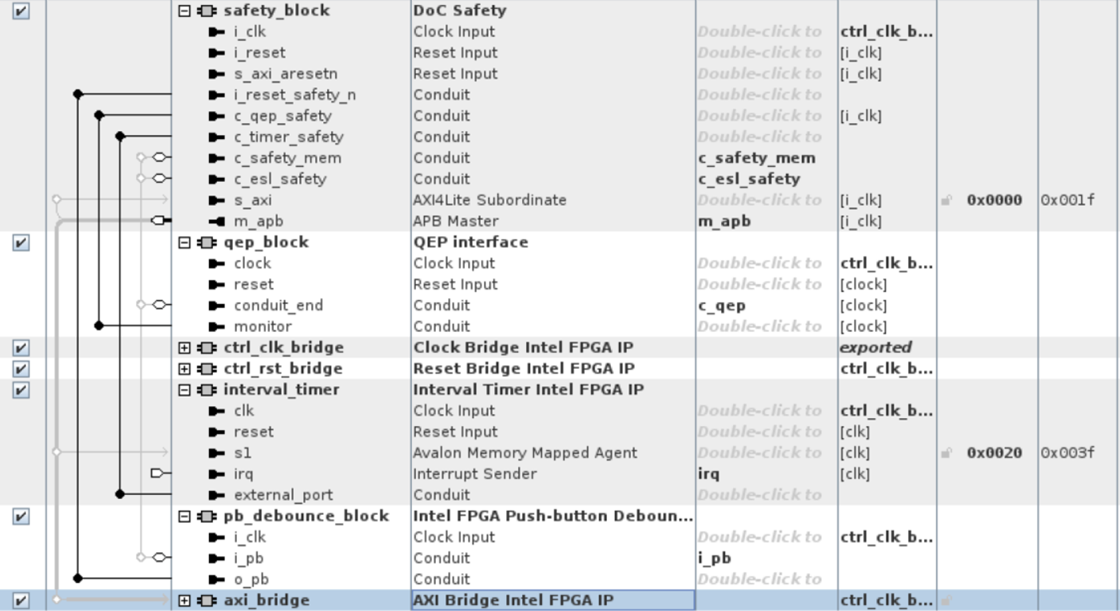Viewport: 1120px width, 611px height.
Task: Collapse the interval_timer tree node
Action: click(x=184, y=389)
